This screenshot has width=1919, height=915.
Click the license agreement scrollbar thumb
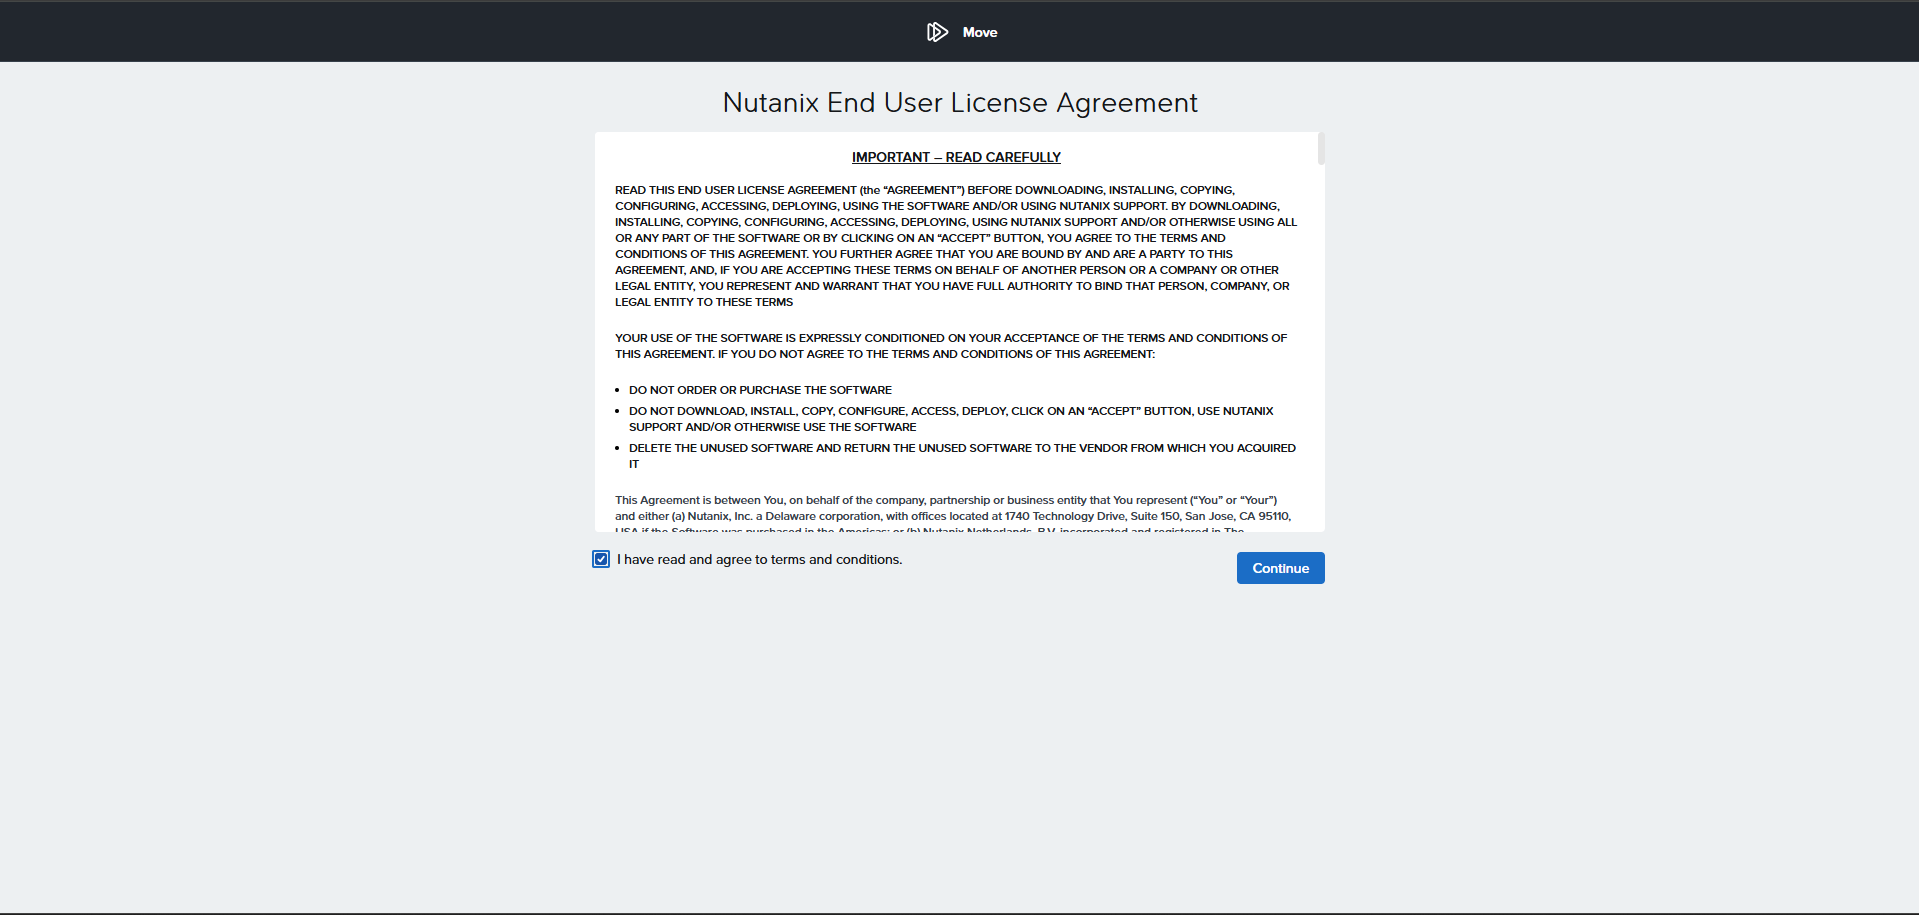1321,148
